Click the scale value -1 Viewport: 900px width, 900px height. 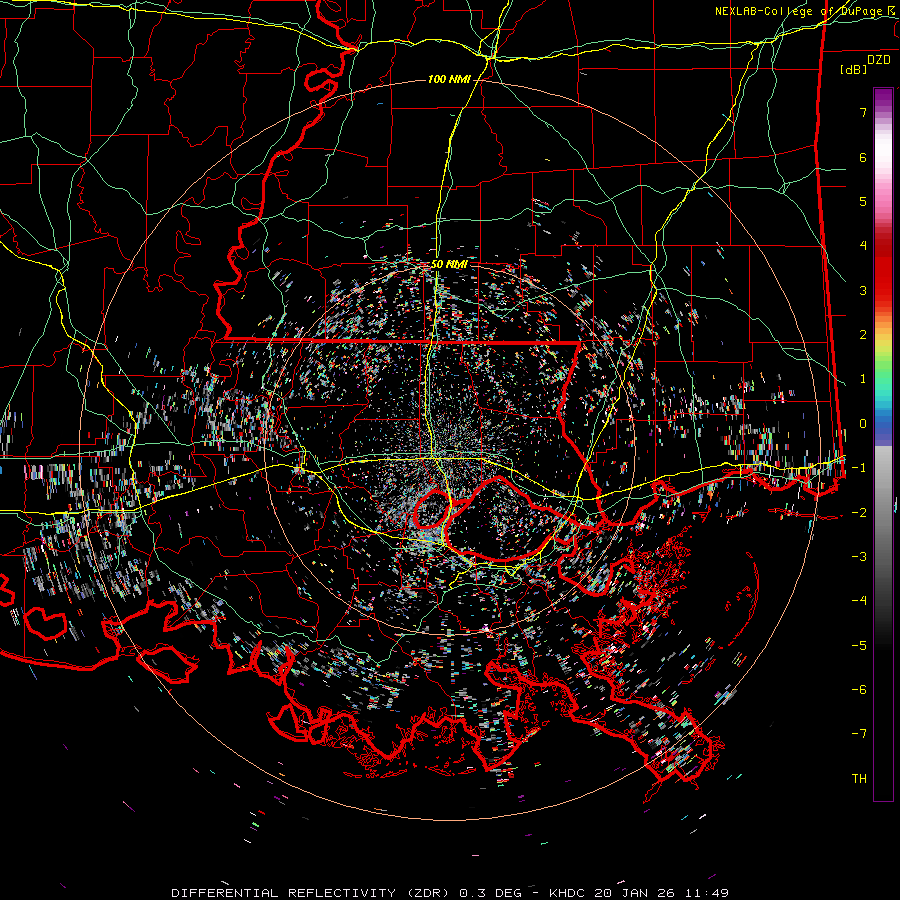(859, 468)
